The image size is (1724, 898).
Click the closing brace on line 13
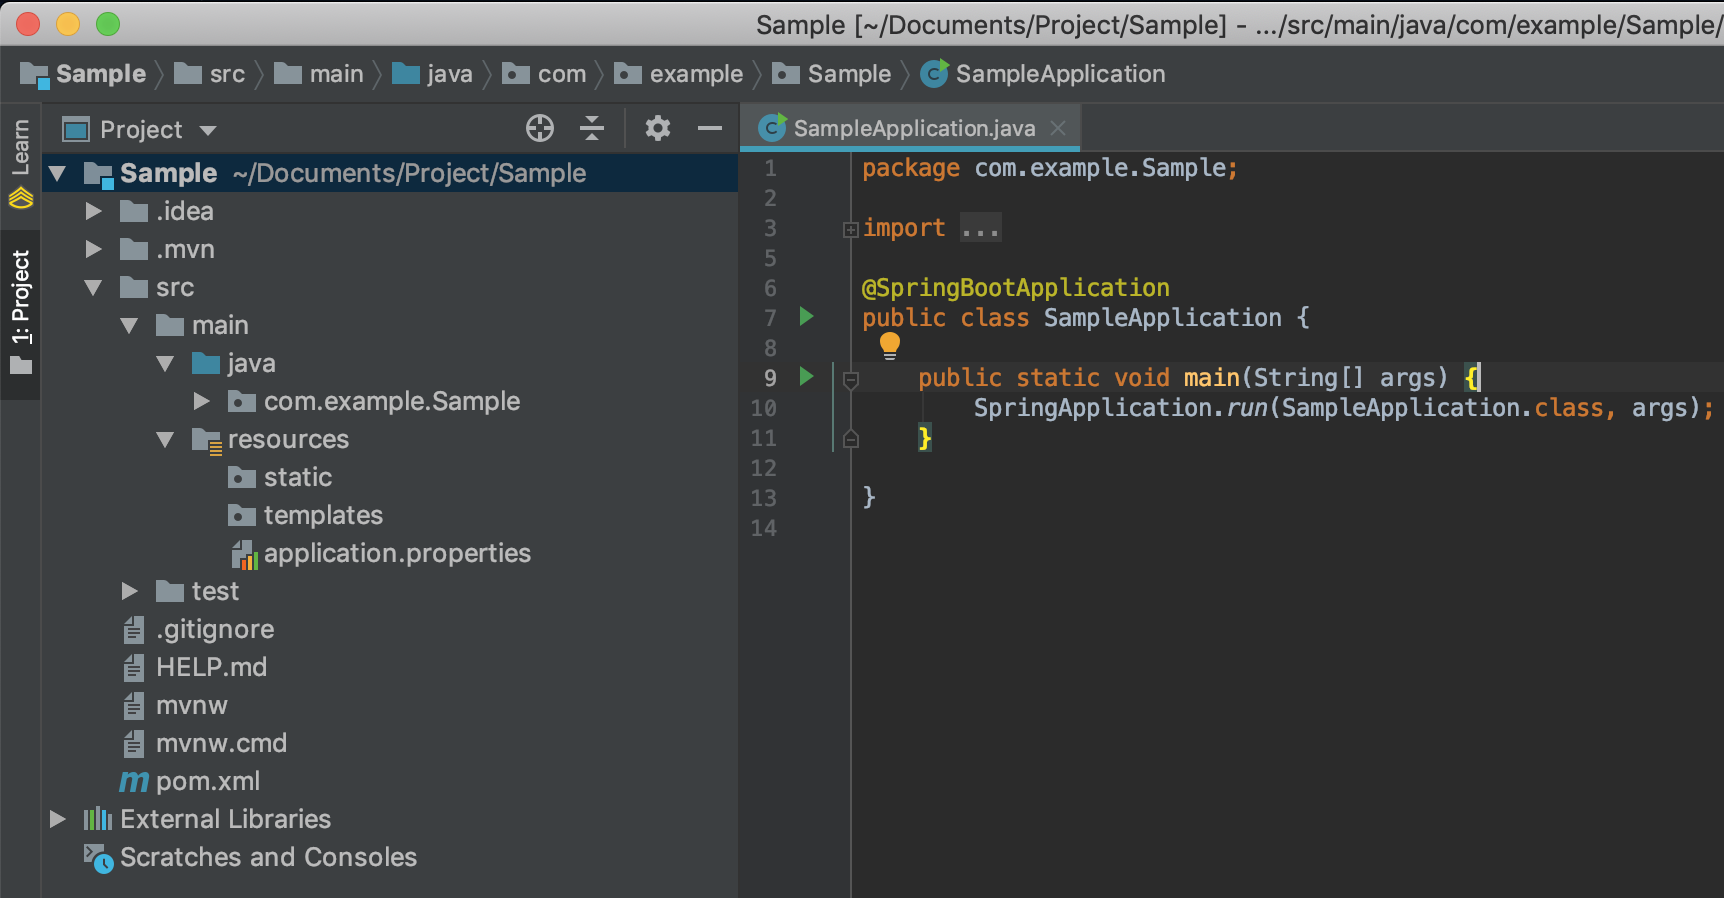[869, 497]
